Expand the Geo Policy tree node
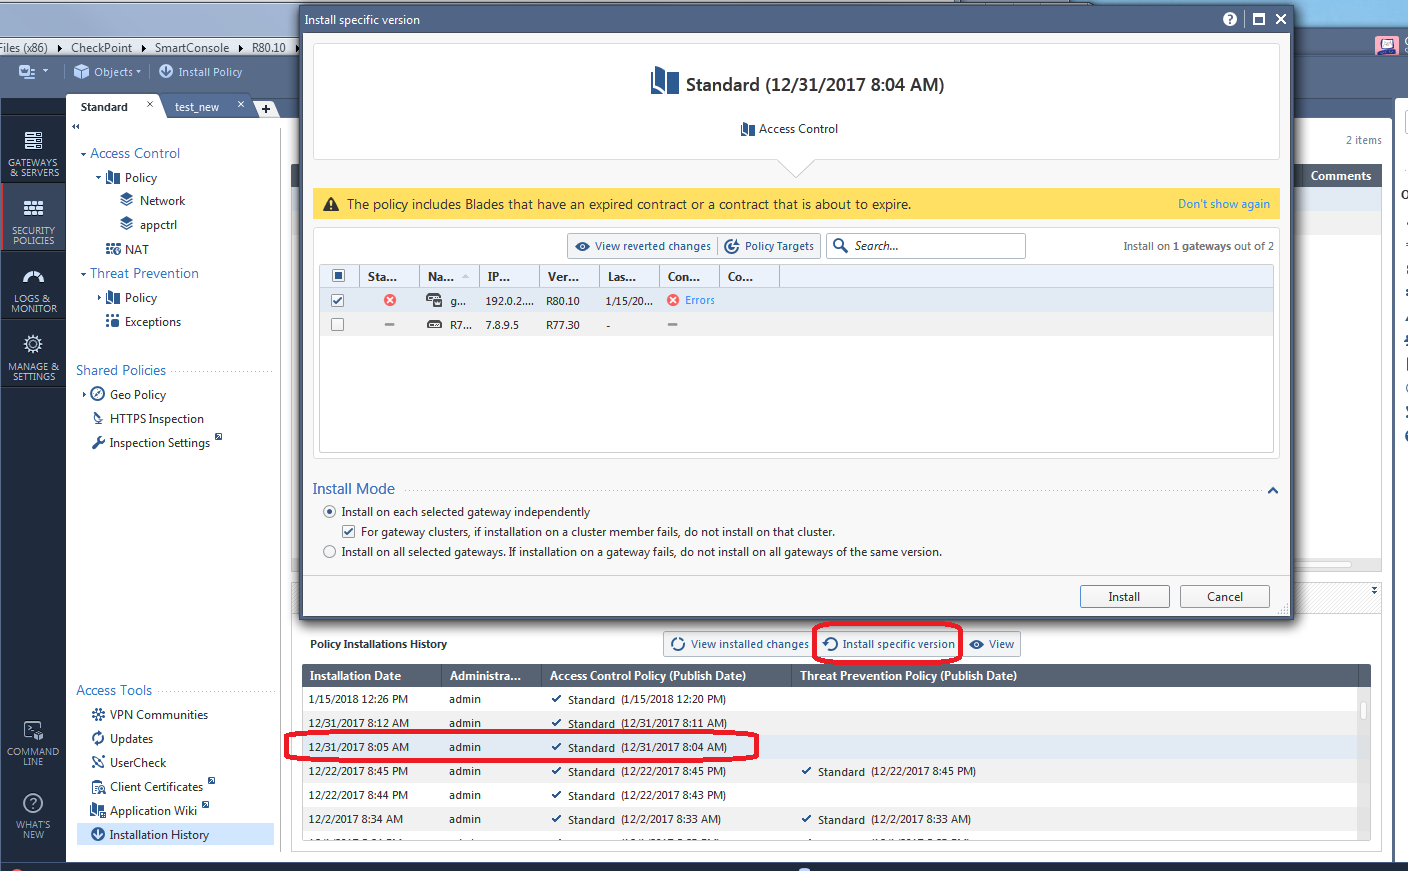Viewport: 1408px width, 871px height. click(84, 394)
